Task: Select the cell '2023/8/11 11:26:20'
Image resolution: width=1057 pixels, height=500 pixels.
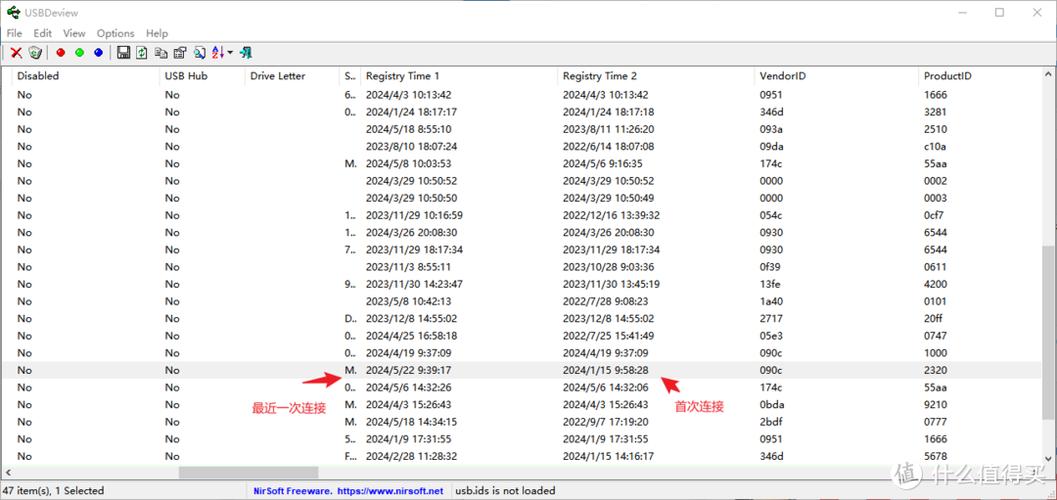Action: pos(609,129)
